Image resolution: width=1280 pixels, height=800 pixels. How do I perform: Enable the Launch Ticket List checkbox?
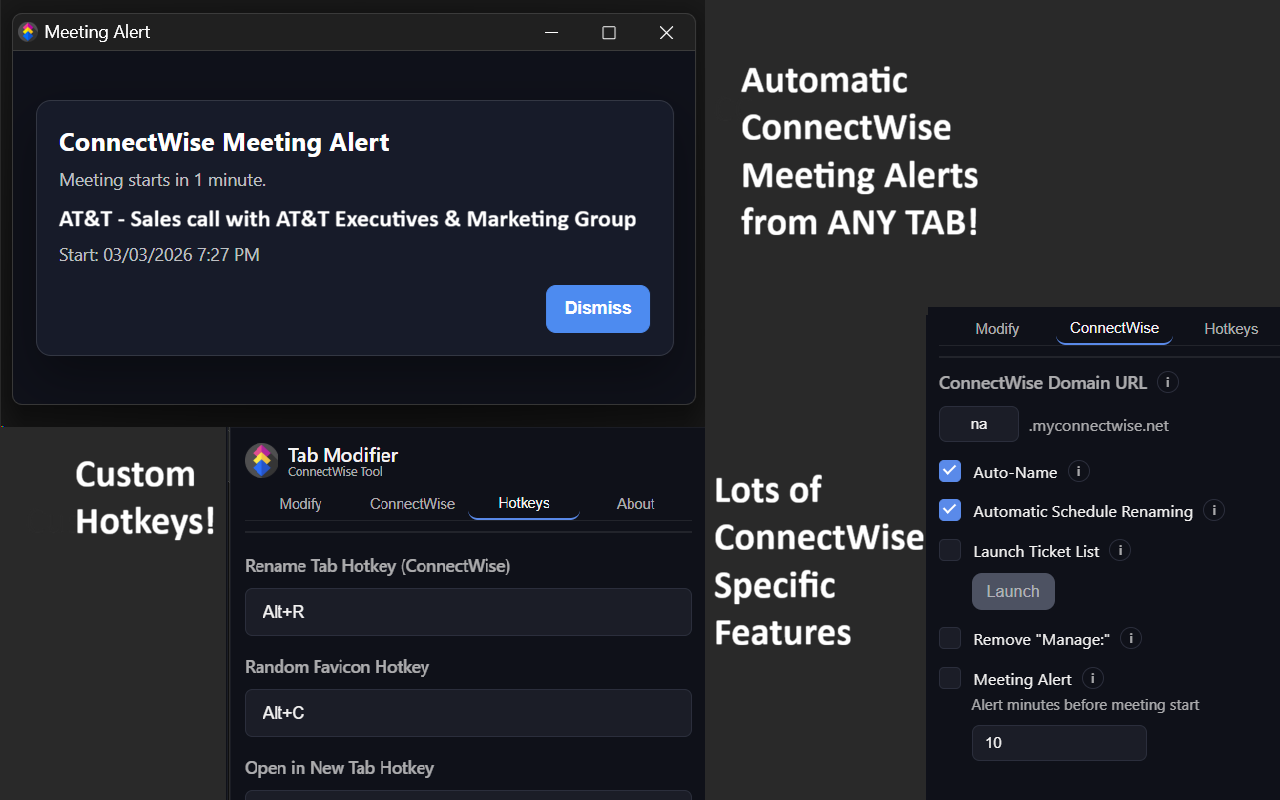(950, 550)
